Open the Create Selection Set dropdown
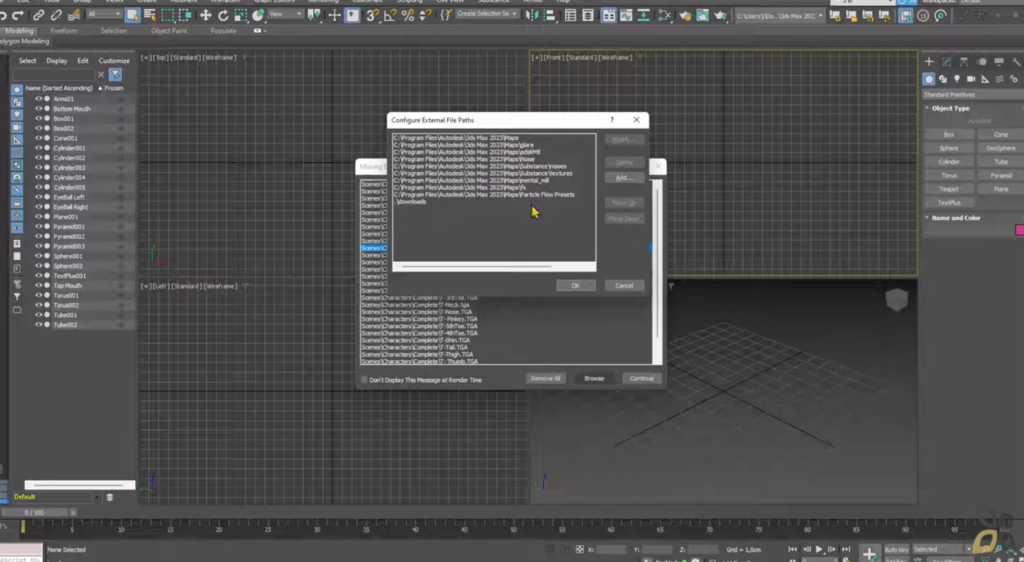The width and height of the screenshot is (1024, 562). click(487, 14)
